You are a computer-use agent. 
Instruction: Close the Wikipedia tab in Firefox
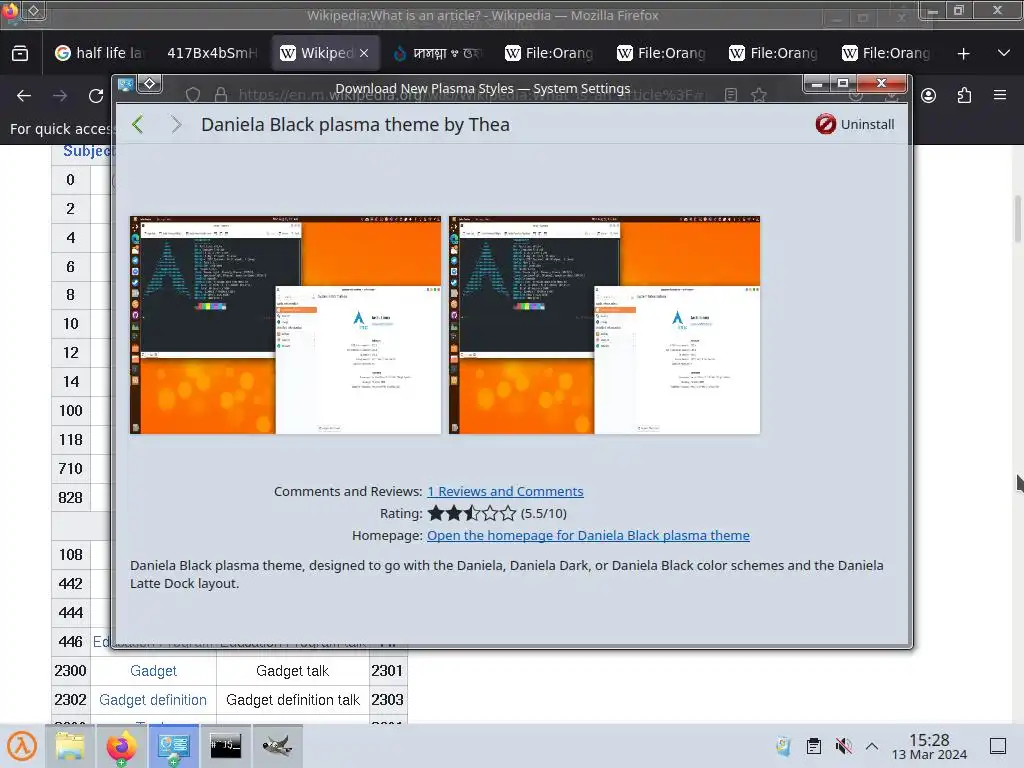pyautogui.click(x=364, y=53)
